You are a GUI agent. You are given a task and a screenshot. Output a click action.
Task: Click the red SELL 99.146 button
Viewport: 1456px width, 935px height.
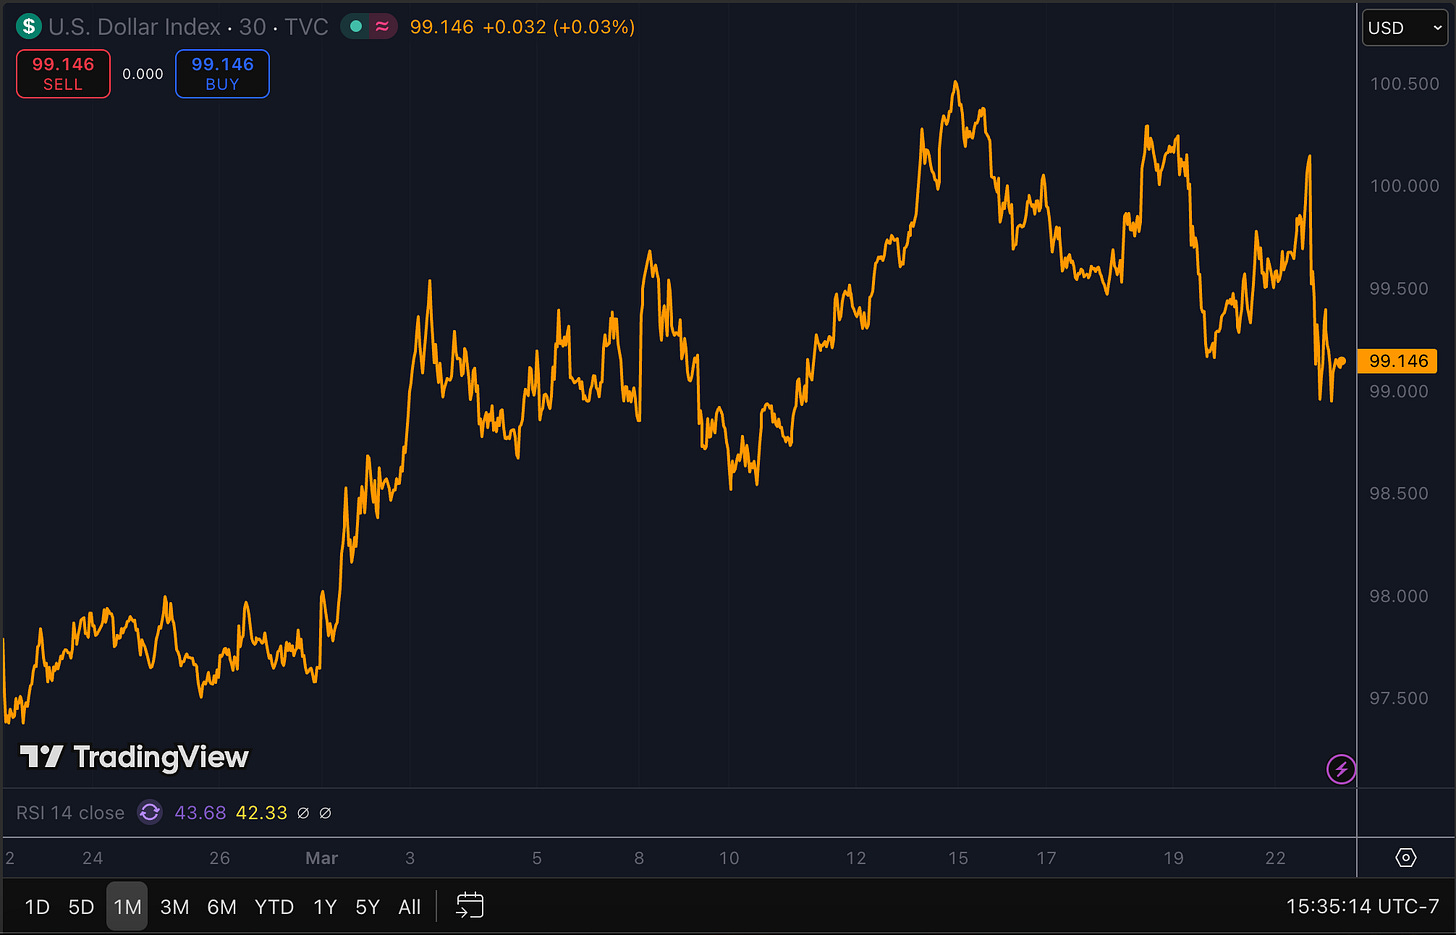63,74
